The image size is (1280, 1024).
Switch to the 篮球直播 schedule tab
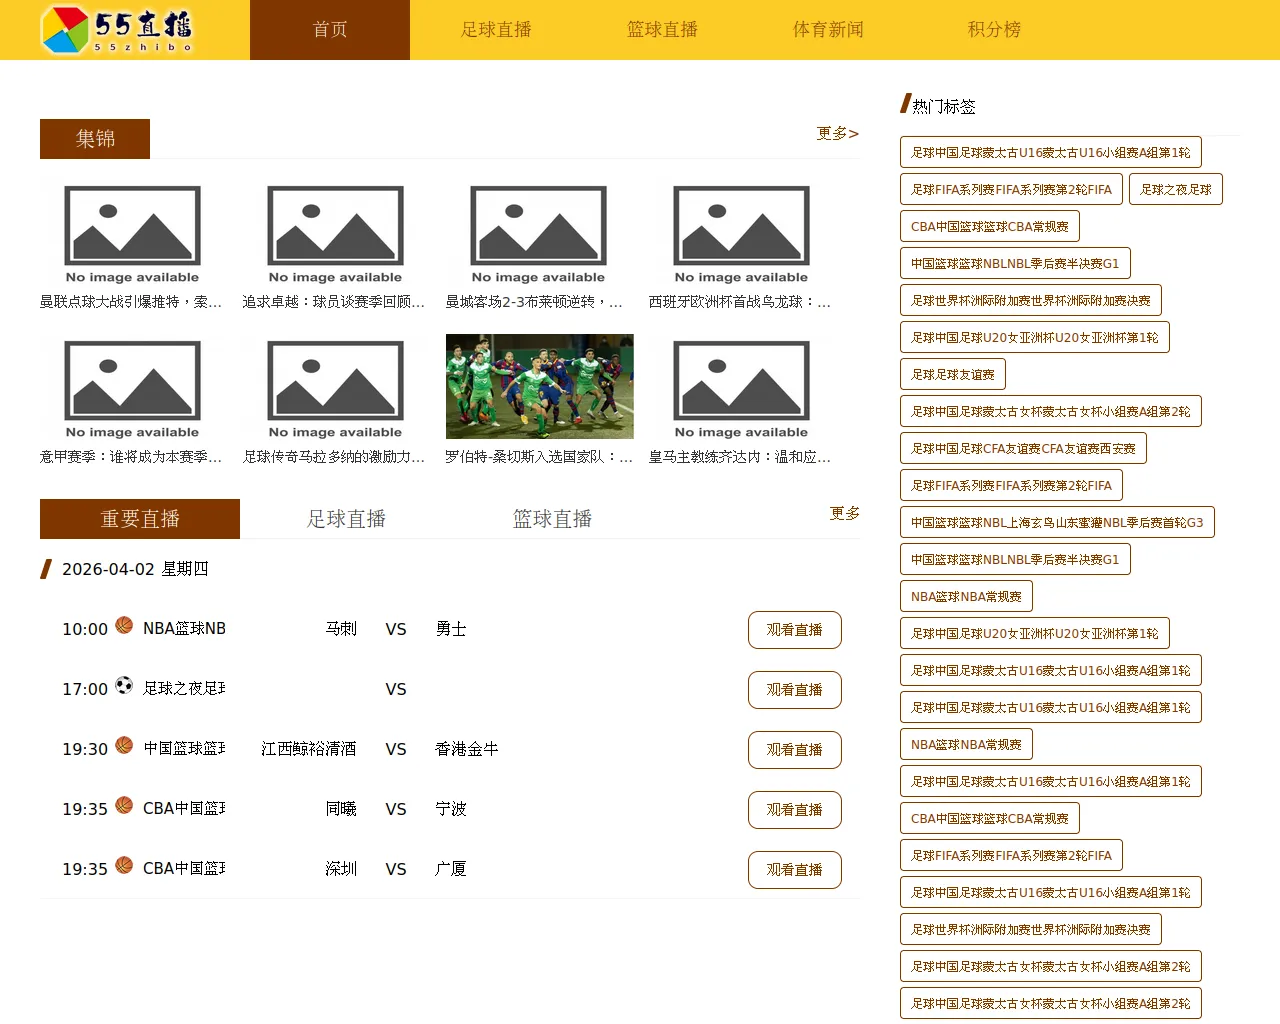(x=552, y=519)
